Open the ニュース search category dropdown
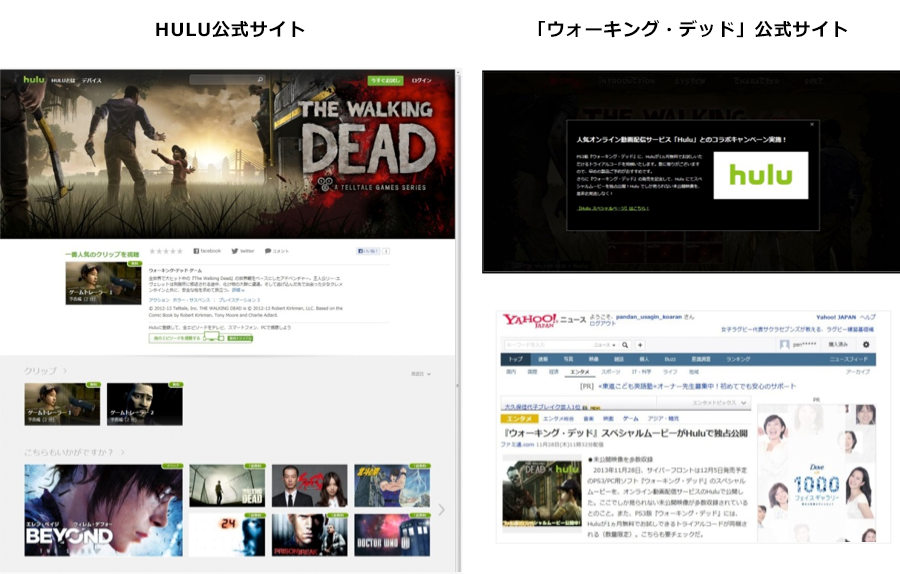The width and height of the screenshot is (900, 574). [604, 345]
